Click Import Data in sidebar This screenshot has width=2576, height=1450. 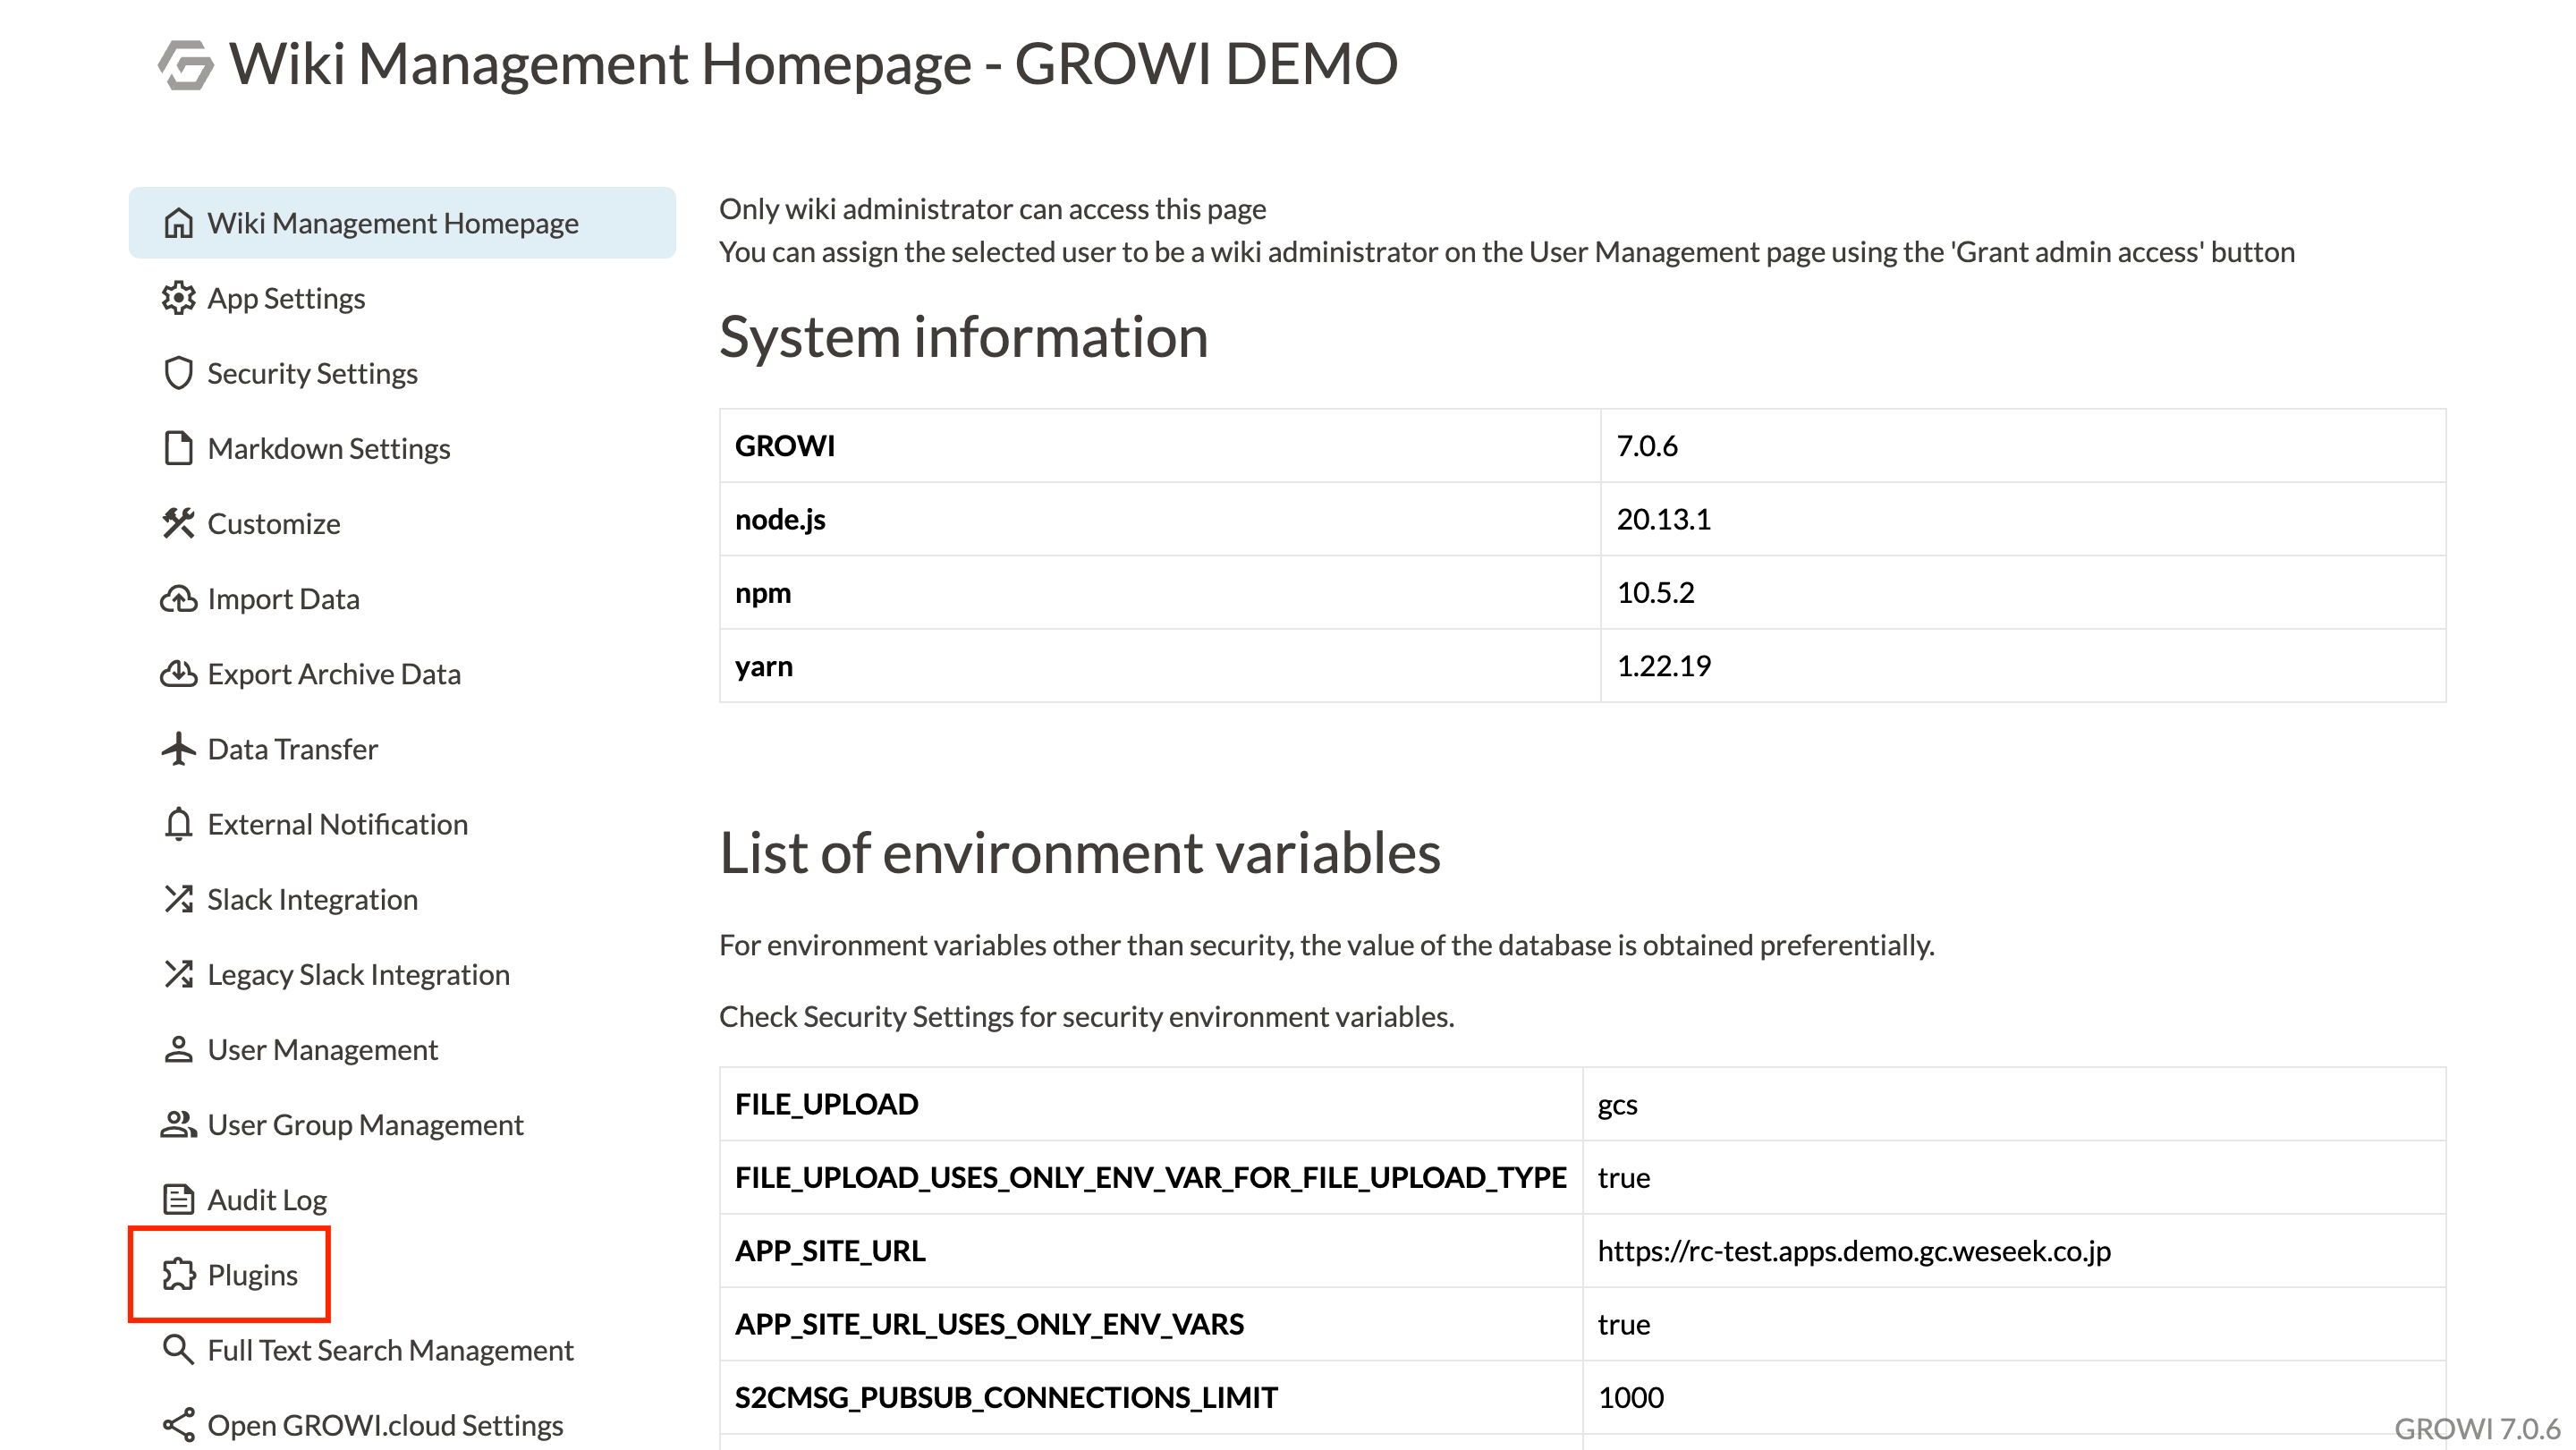click(x=283, y=598)
